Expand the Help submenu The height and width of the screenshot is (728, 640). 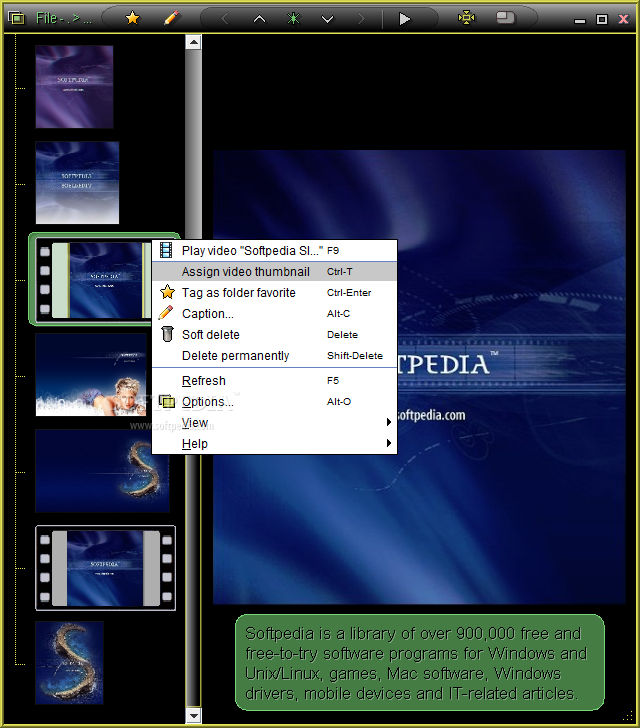(274, 443)
